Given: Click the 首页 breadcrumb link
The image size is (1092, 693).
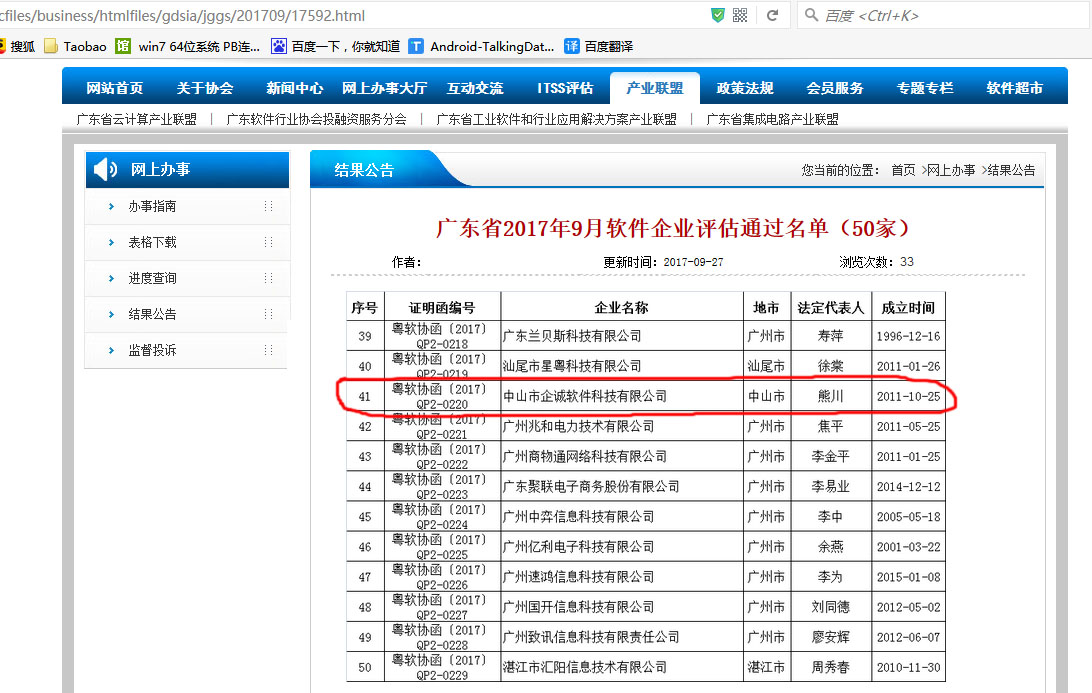Looking at the screenshot, I should (x=903, y=170).
